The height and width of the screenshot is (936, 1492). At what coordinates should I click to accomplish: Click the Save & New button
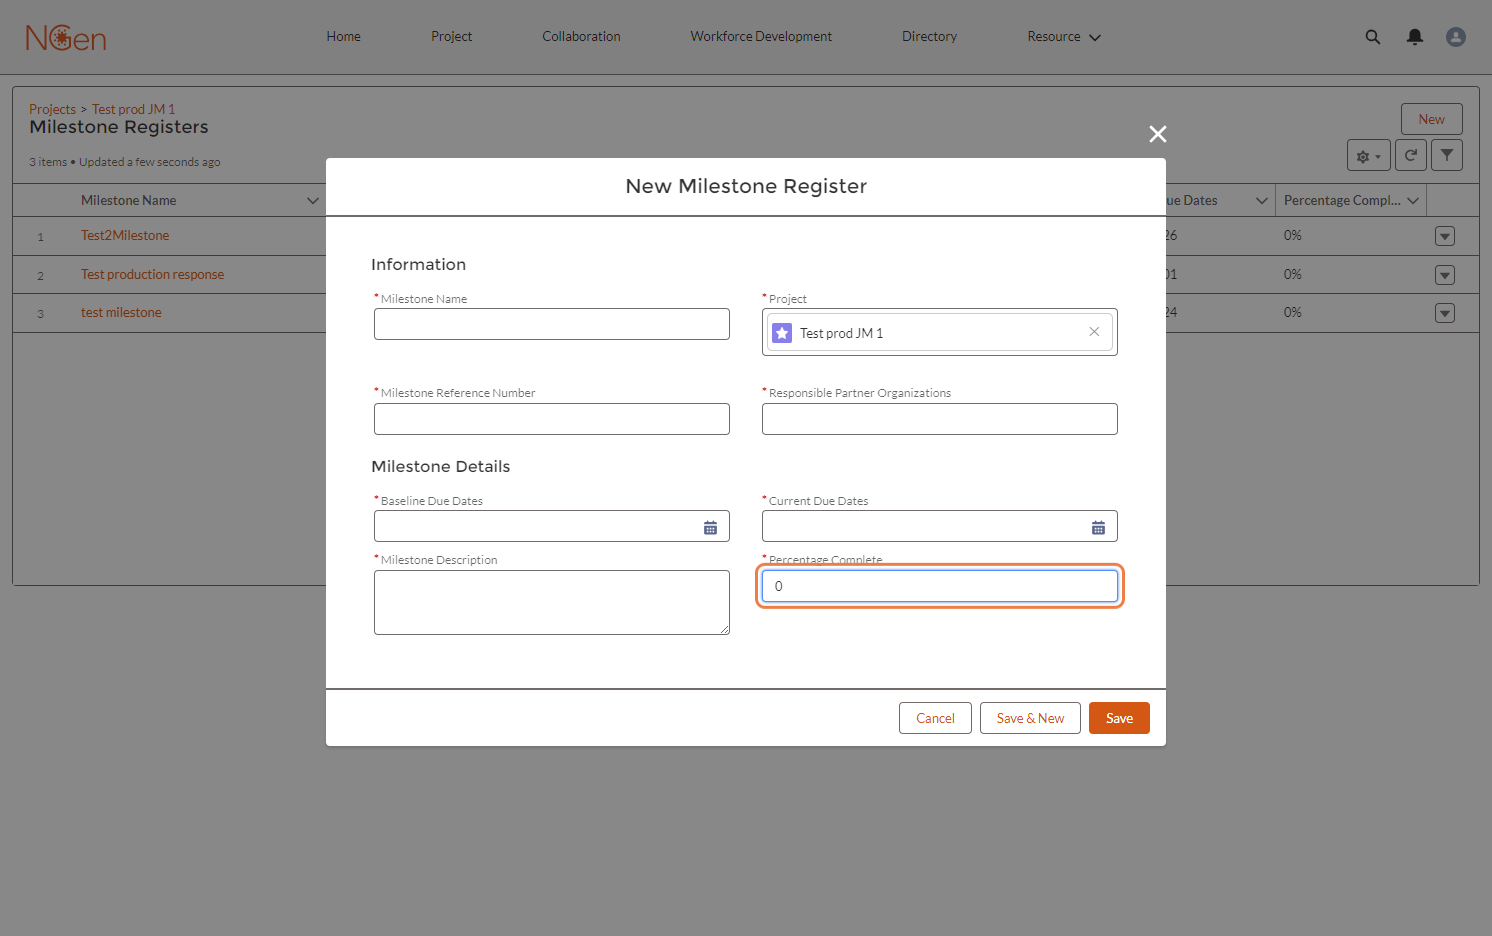(1030, 718)
